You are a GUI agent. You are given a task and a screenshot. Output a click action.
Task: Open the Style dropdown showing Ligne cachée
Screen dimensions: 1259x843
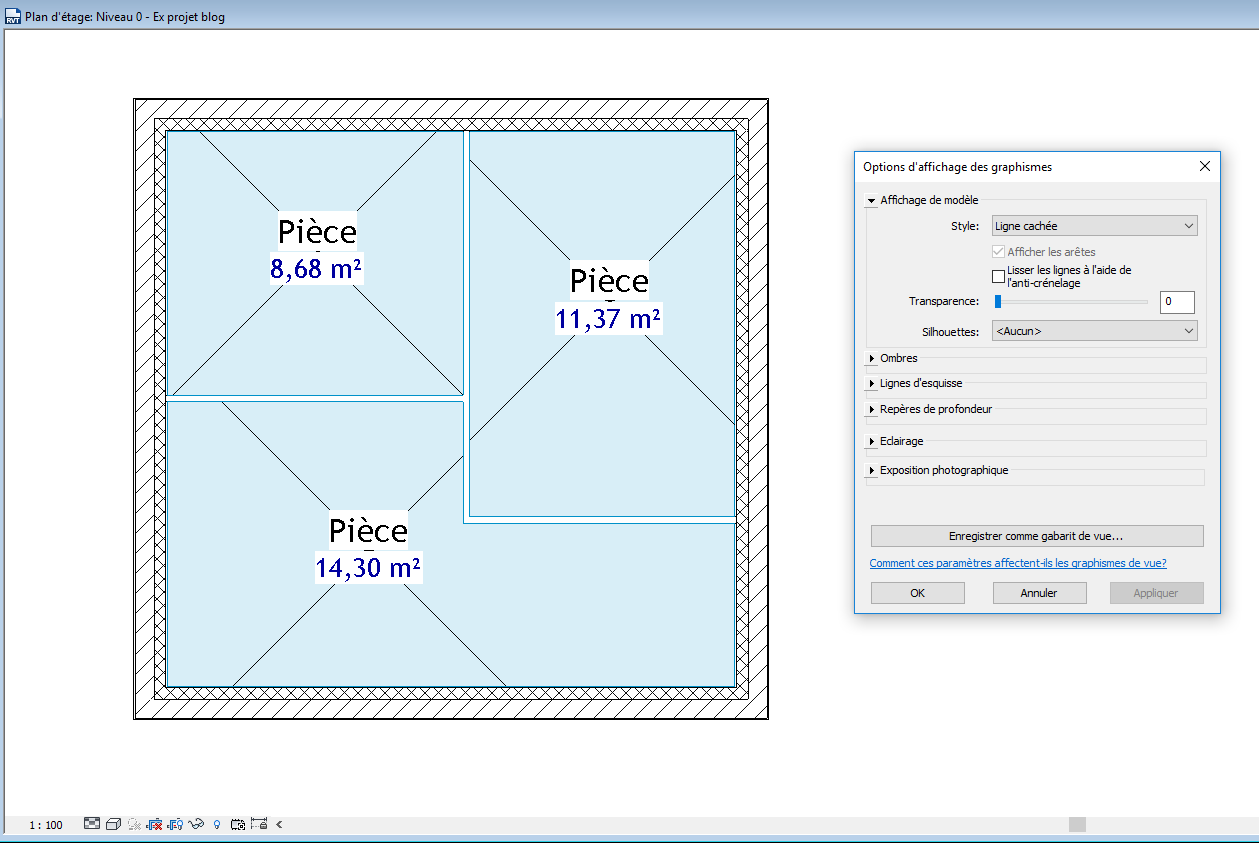click(x=1094, y=225)
